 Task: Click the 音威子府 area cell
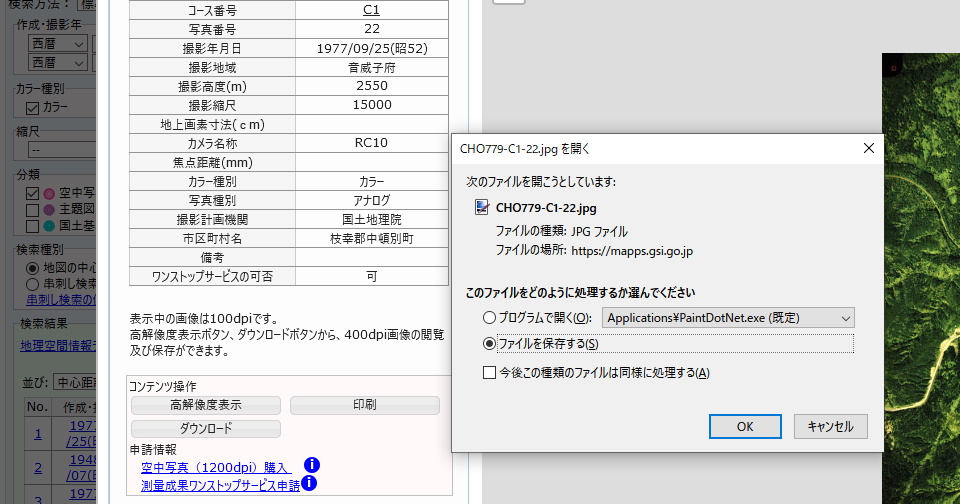click(372, 67)
